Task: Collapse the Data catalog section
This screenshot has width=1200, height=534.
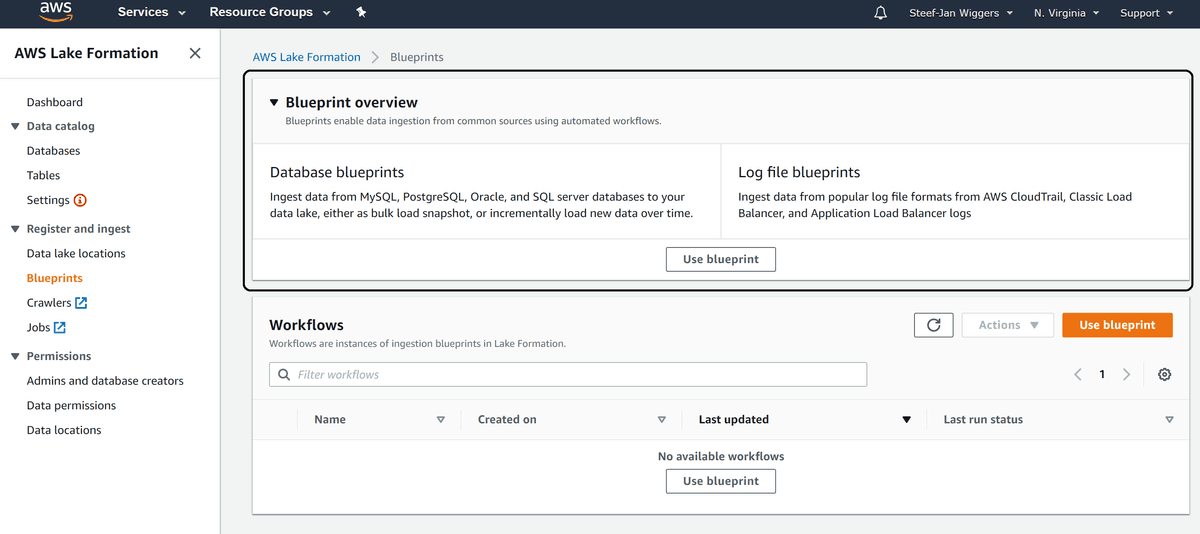Action: pos(15,127)
